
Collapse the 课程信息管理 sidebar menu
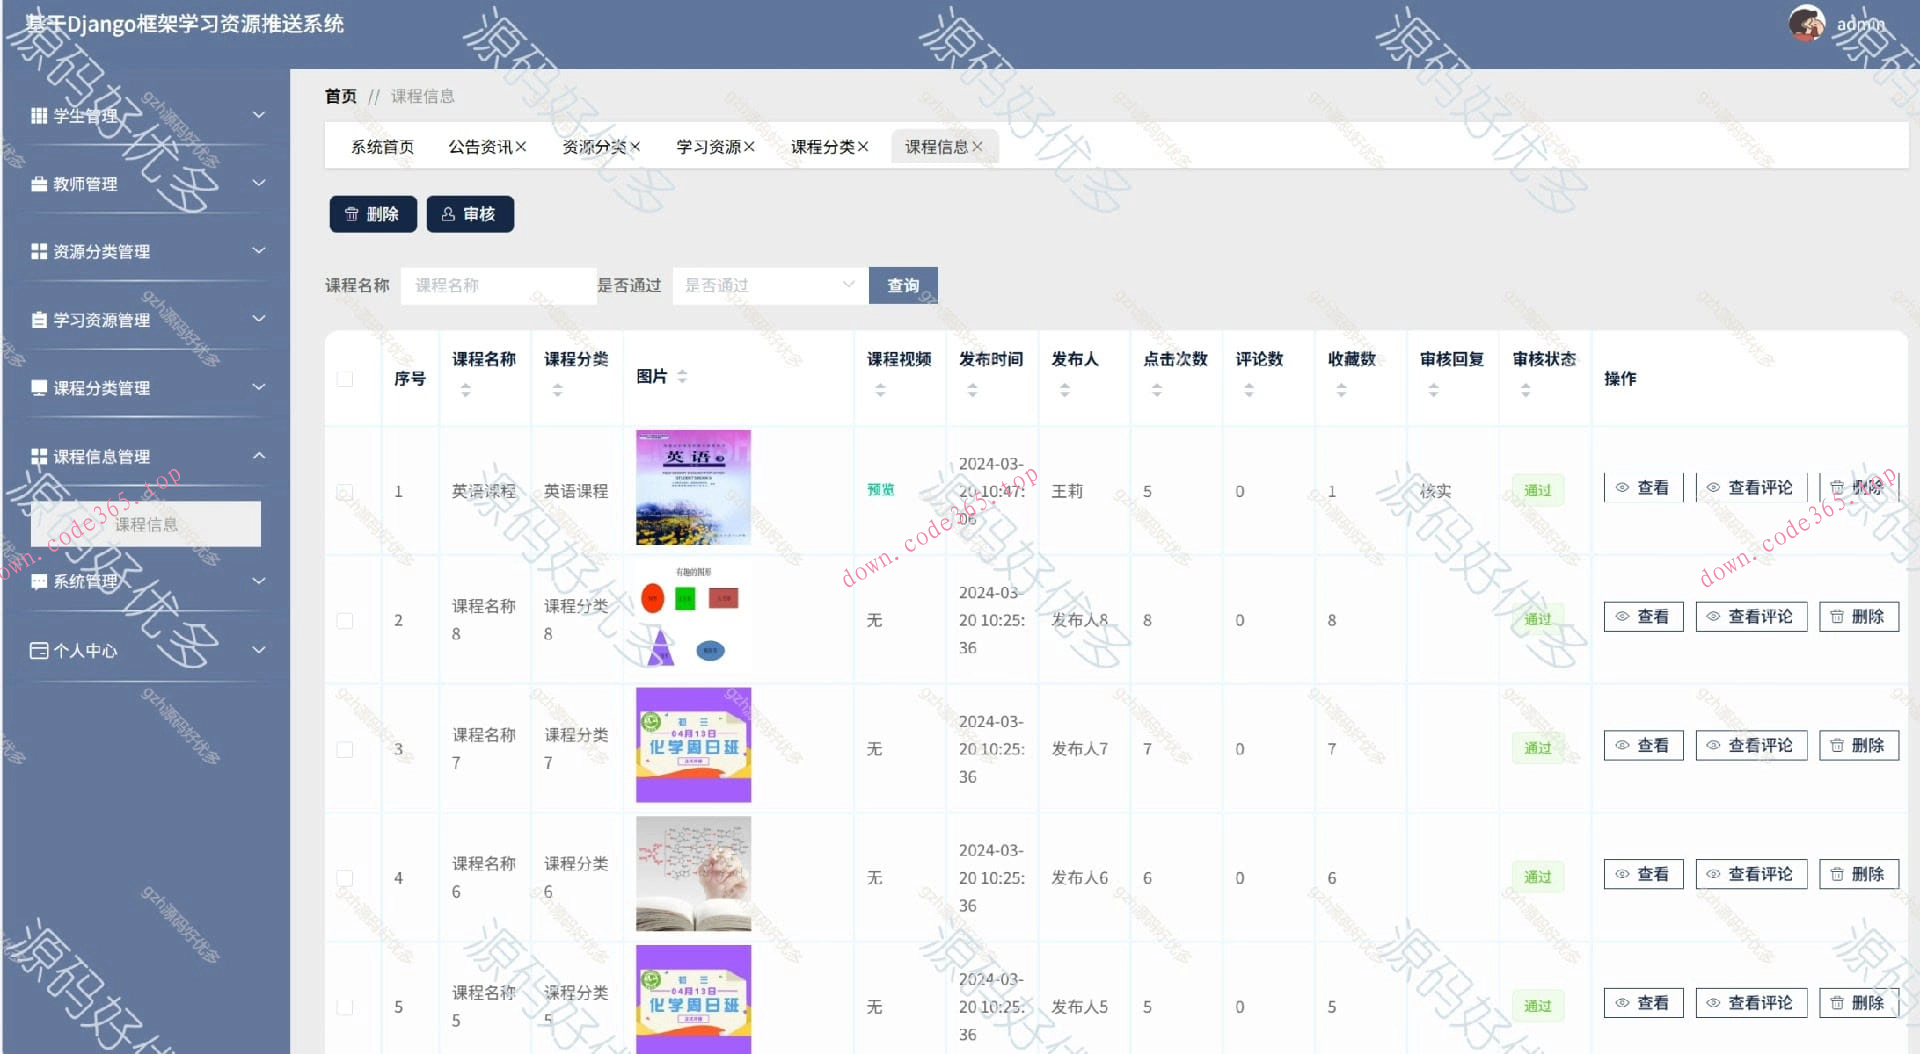click(259, 456)
